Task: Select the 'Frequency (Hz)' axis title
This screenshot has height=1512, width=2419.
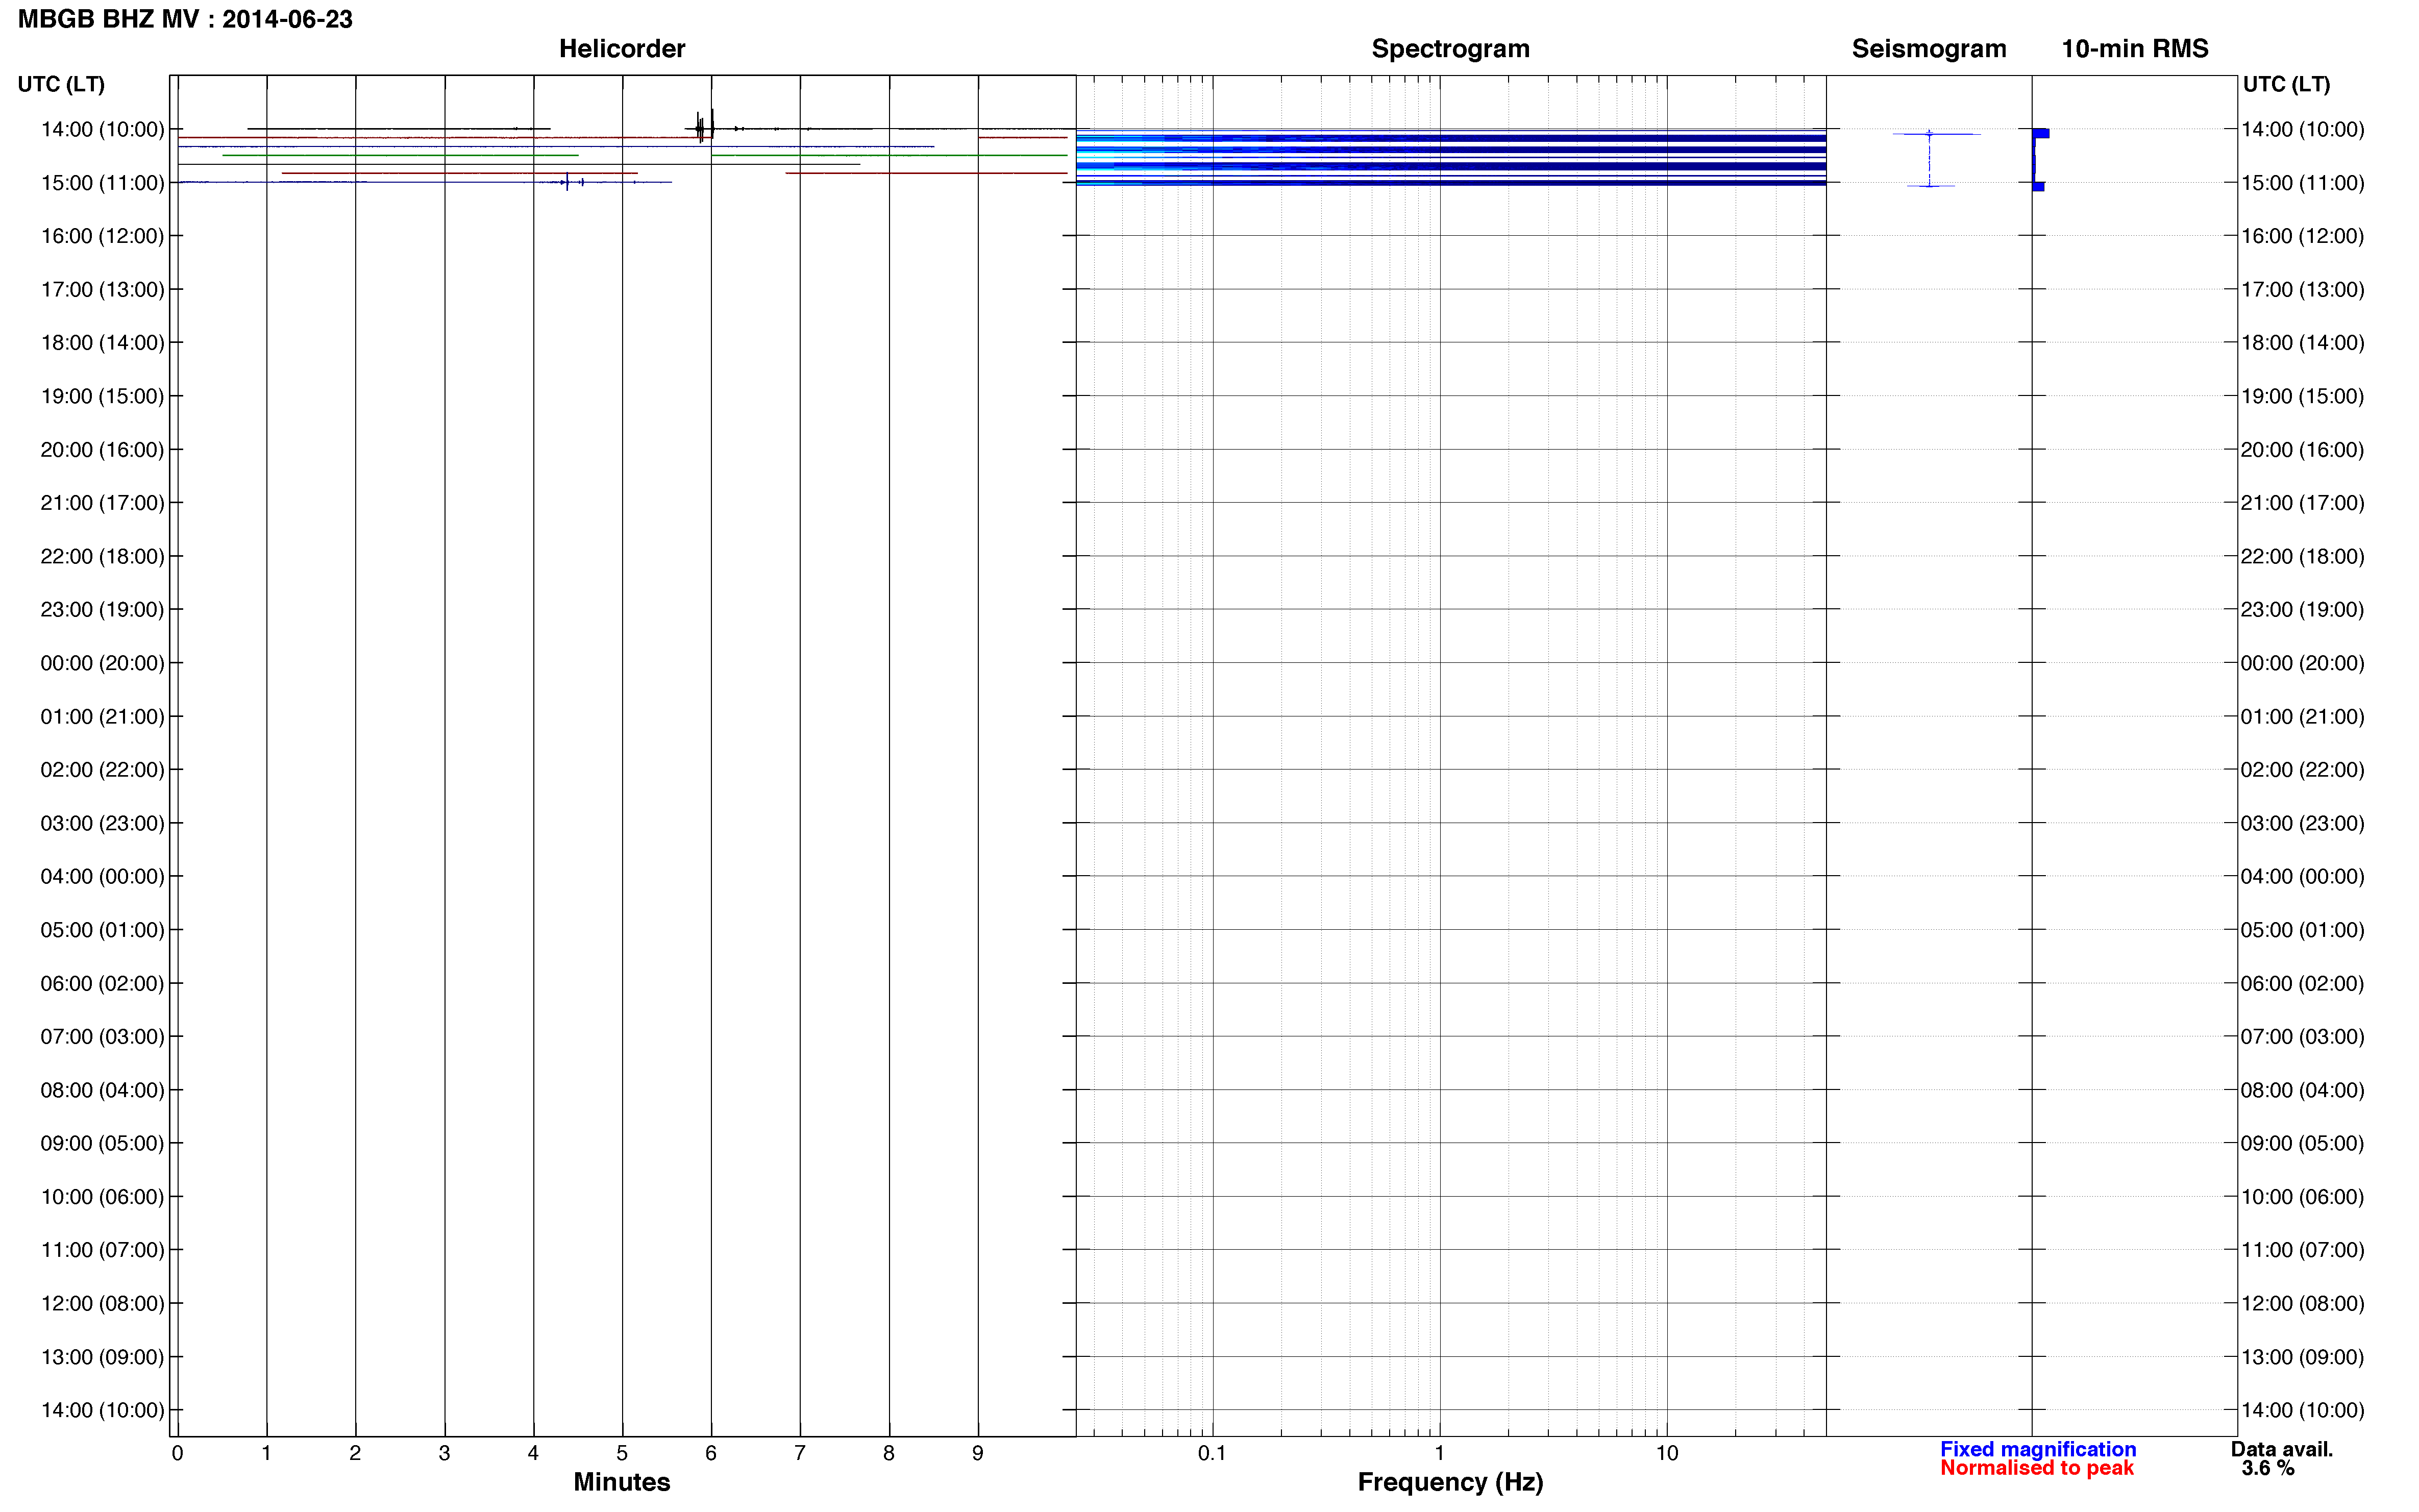Action: click(x=1450, y=1482)
